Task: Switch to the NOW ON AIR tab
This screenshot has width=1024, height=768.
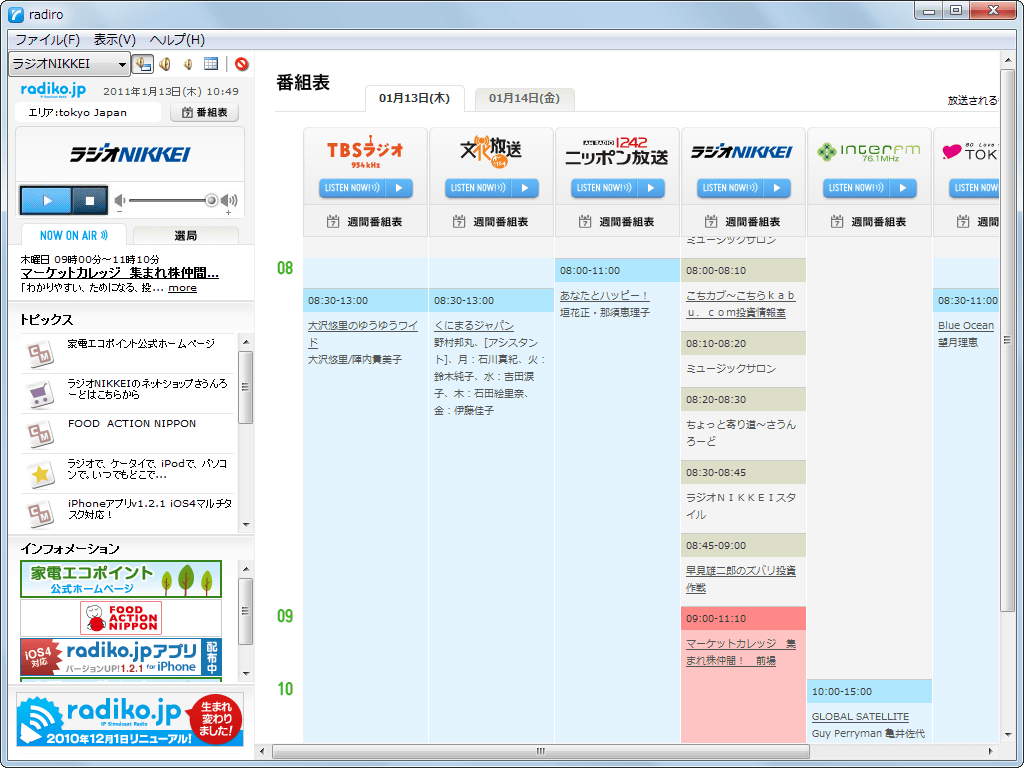Action: pos(74,235)
